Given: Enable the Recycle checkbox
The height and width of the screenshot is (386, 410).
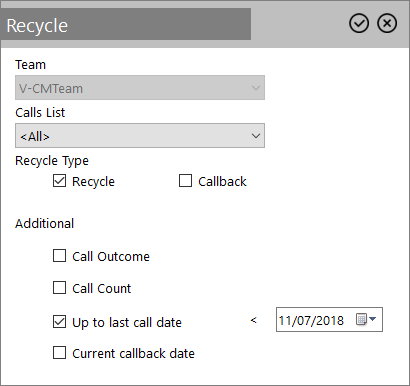Looking at the screenshot, I should (59, 181).
